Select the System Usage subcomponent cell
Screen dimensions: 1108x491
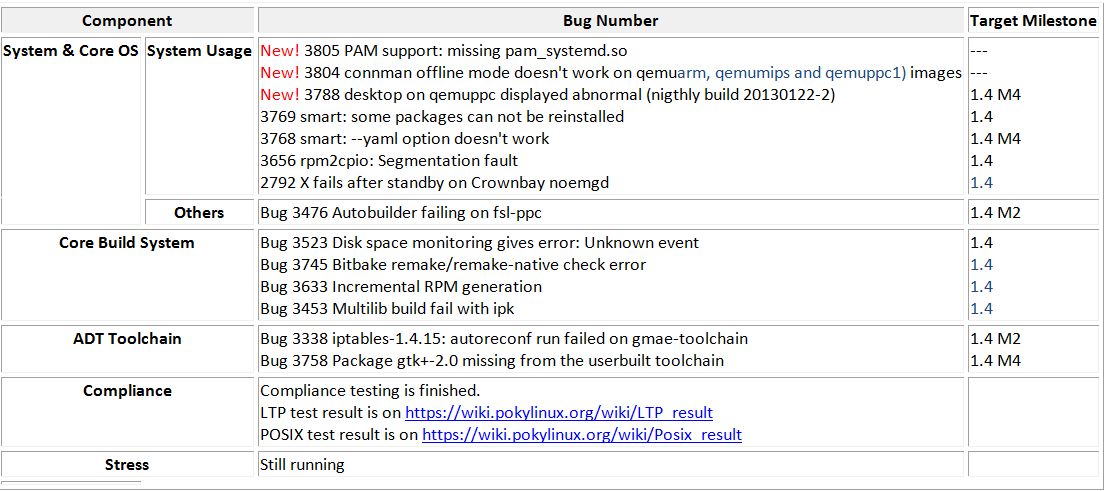199,51
